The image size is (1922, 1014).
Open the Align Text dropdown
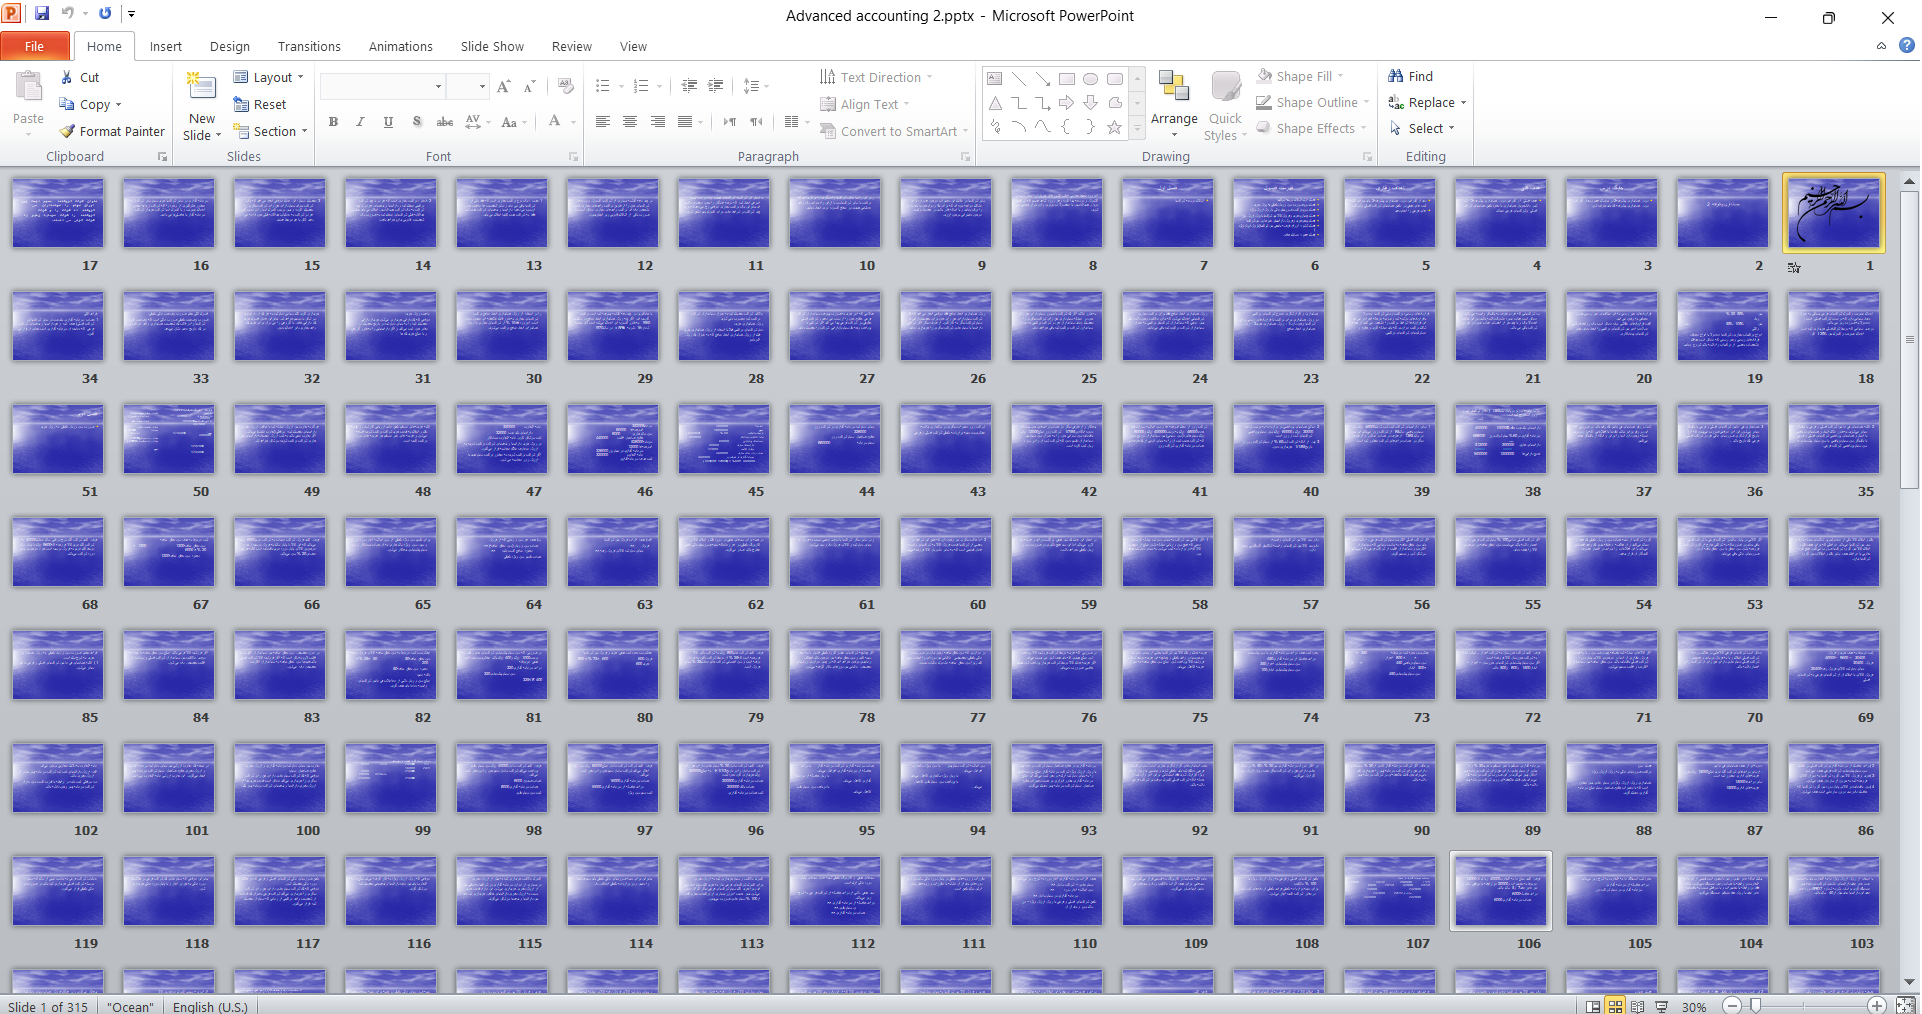pos(865,104)
